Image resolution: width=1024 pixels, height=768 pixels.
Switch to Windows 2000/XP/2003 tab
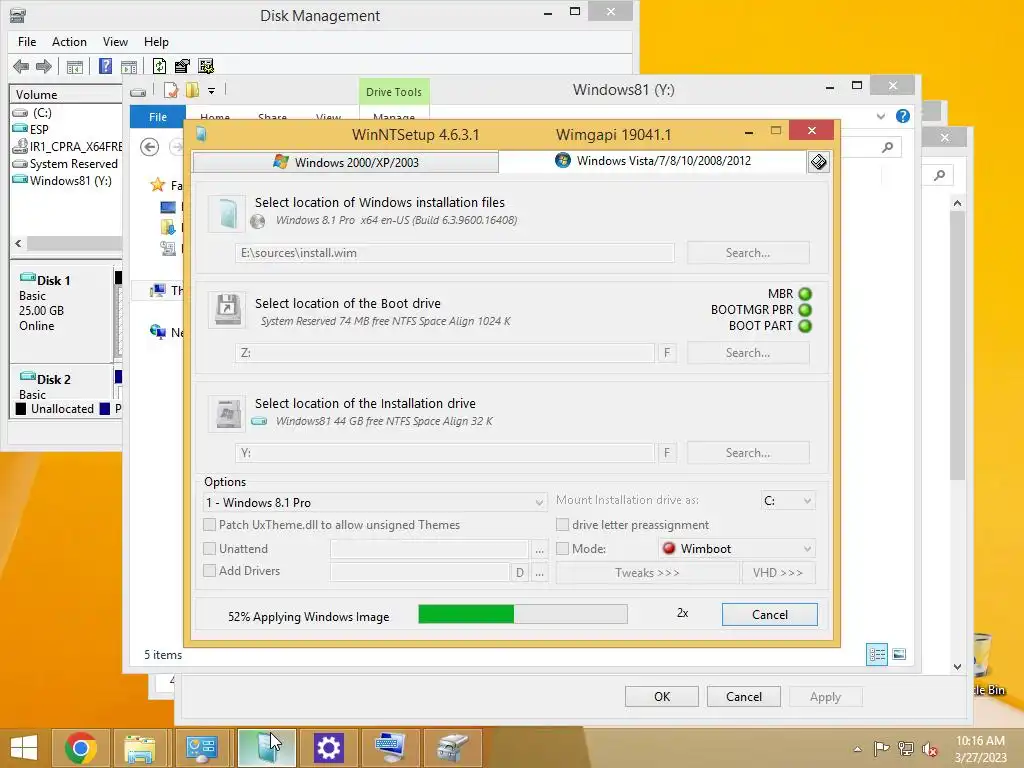click(x=345, y=162)
